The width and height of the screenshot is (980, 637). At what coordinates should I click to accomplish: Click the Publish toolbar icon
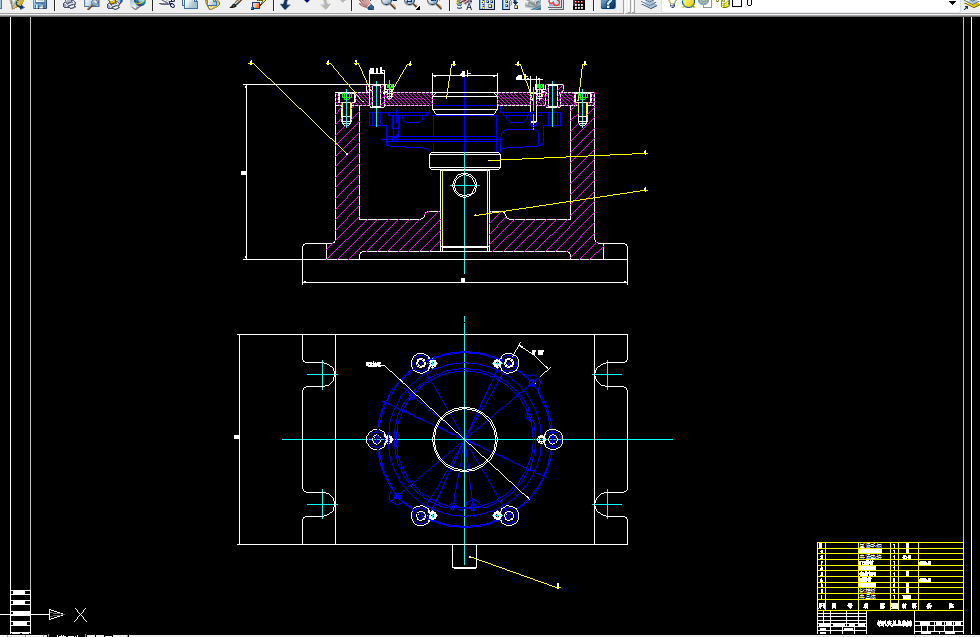point(114,4)
